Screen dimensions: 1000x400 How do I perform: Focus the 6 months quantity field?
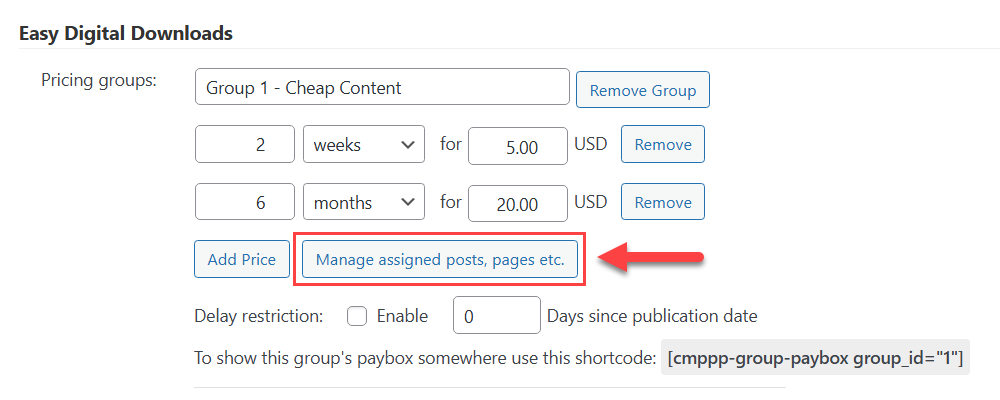click(245, 203)
